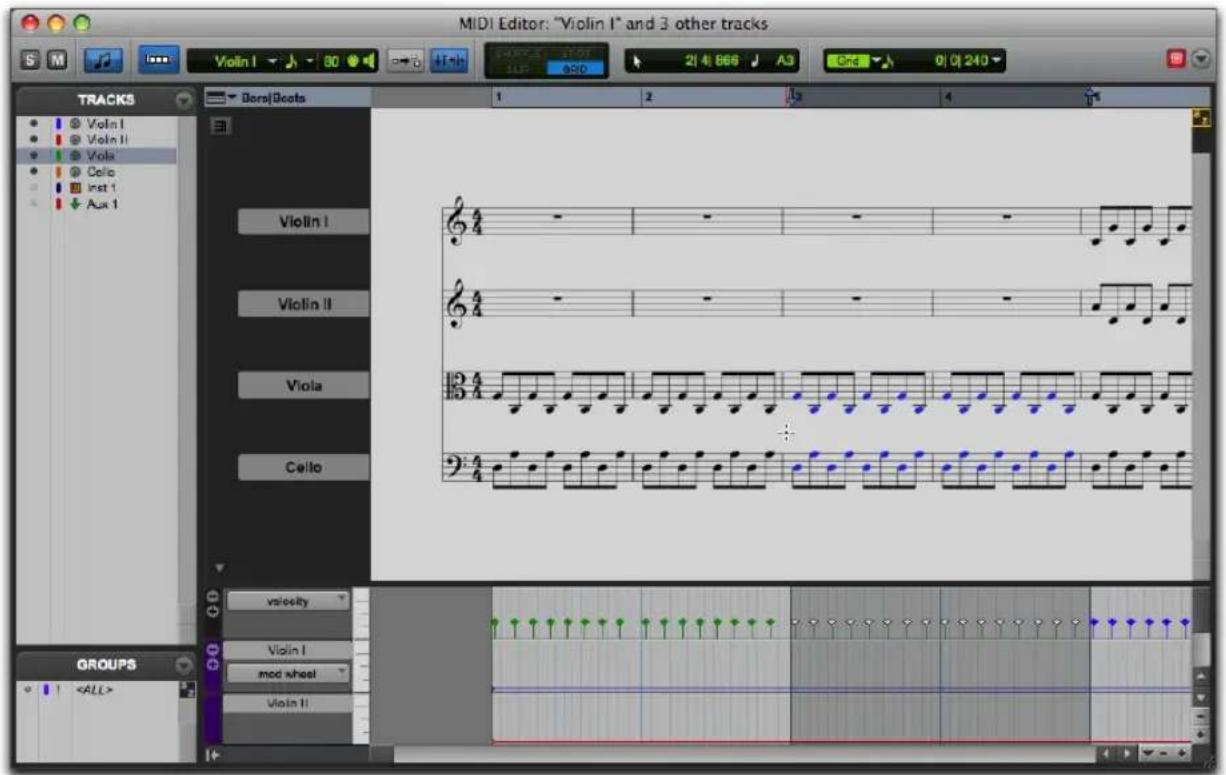
Task: Select Shuffle edit mode
Action: pyautogui.click(x=518, y=54)
